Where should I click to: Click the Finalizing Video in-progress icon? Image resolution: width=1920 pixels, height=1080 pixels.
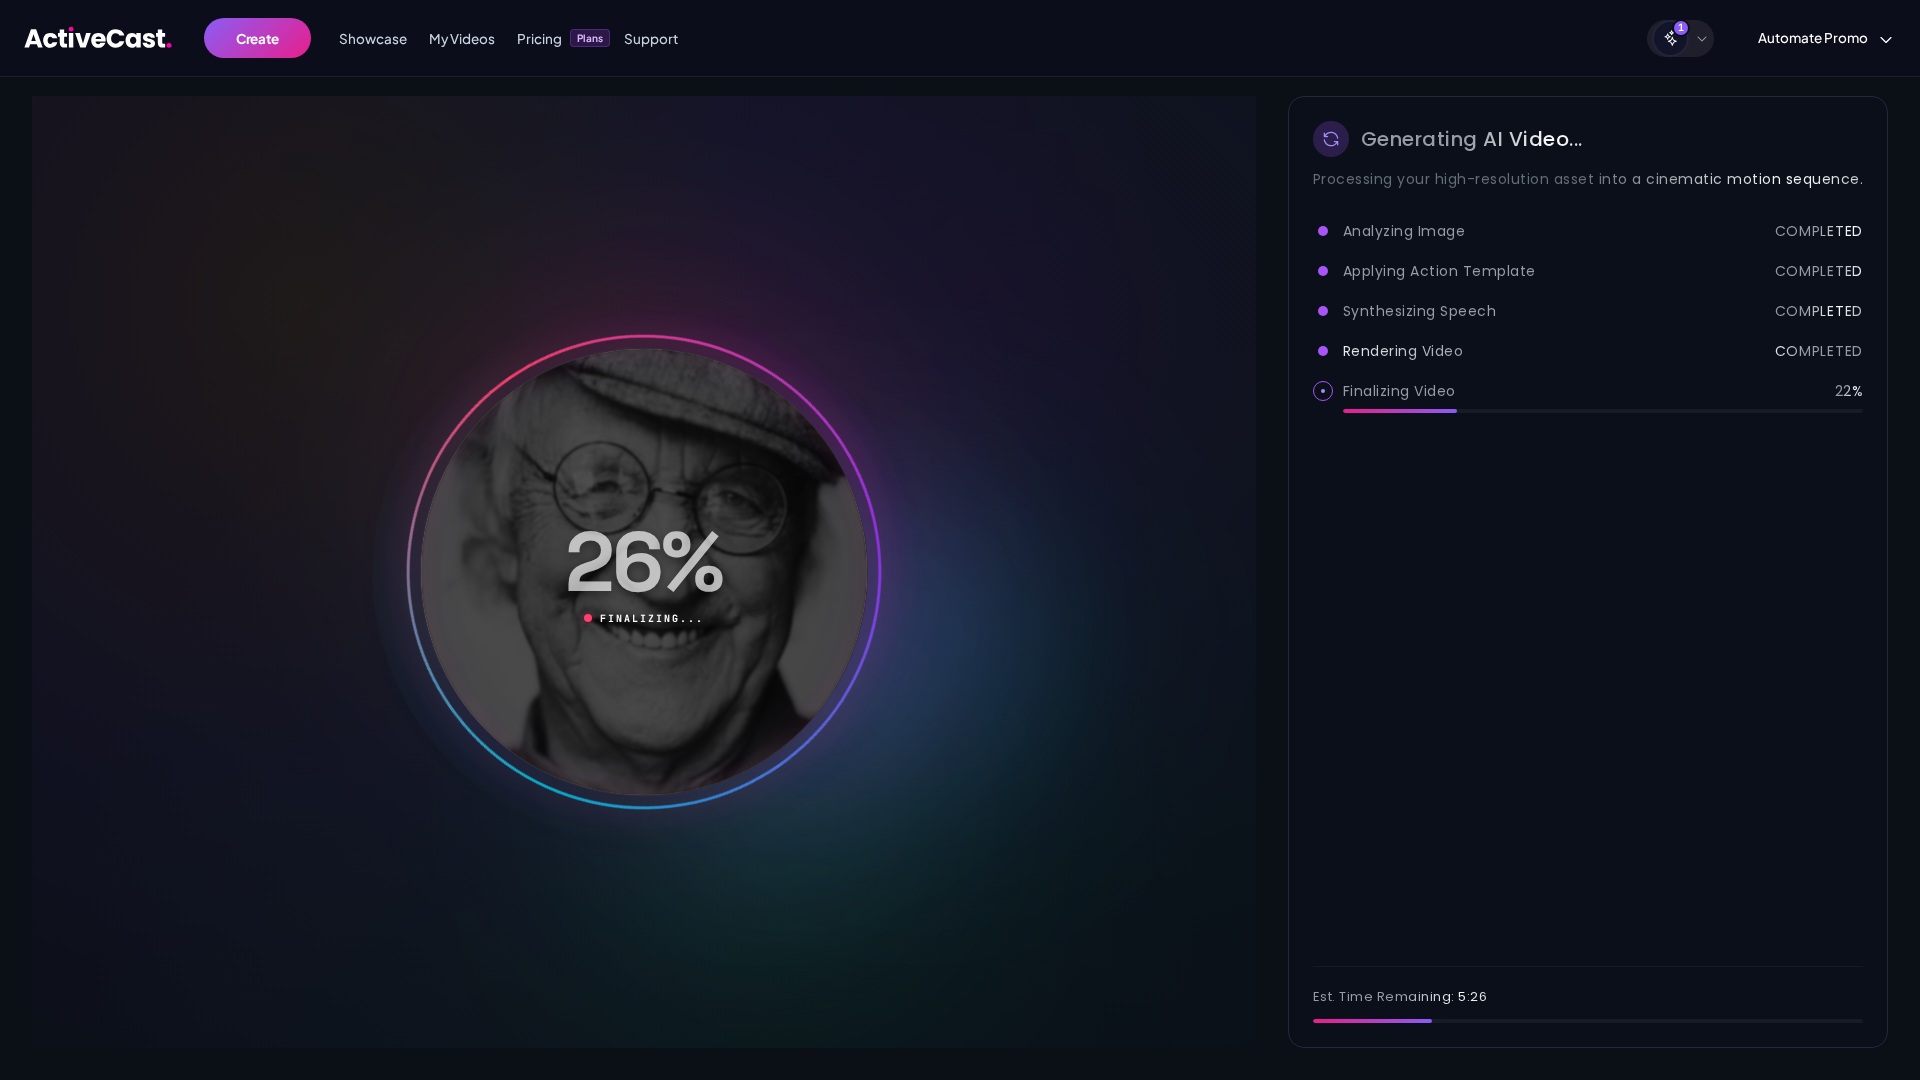click(1323, 391)
